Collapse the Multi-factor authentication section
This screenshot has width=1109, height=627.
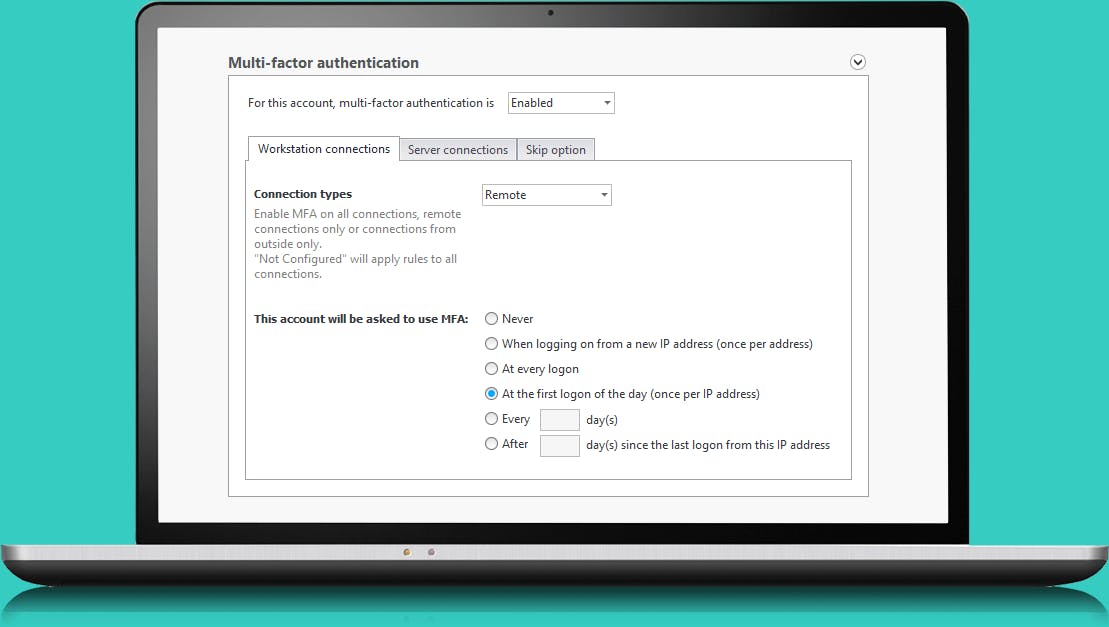click(x=857, y=61)
